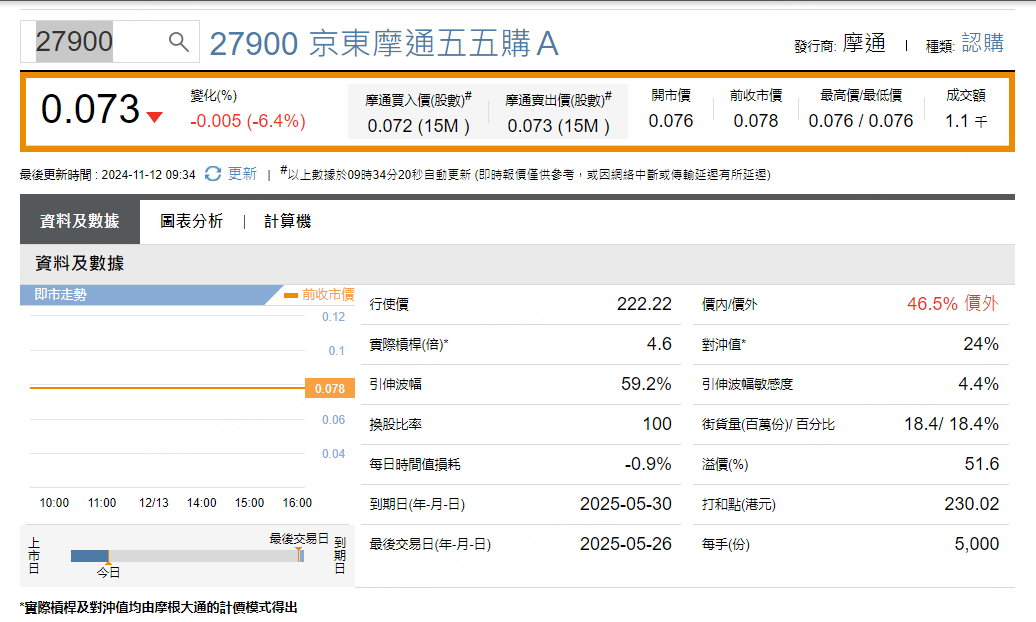
Task: Click the orange 0.078 chart price tag
Action: 330,388
